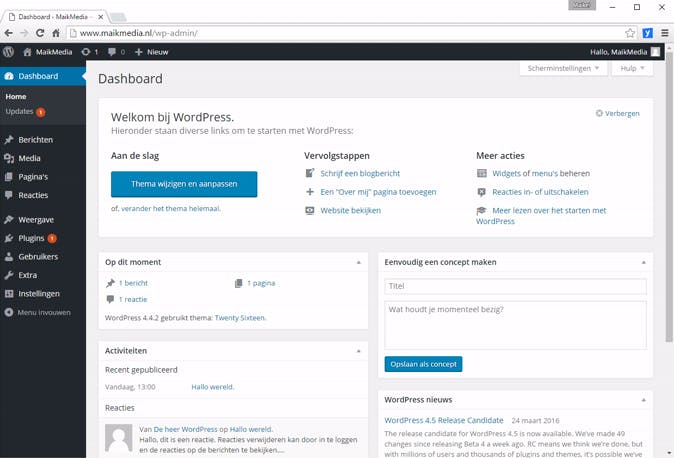This screenshot has height=458, width=674.
Task: Click the browser forward arrow
Action: 24,33
